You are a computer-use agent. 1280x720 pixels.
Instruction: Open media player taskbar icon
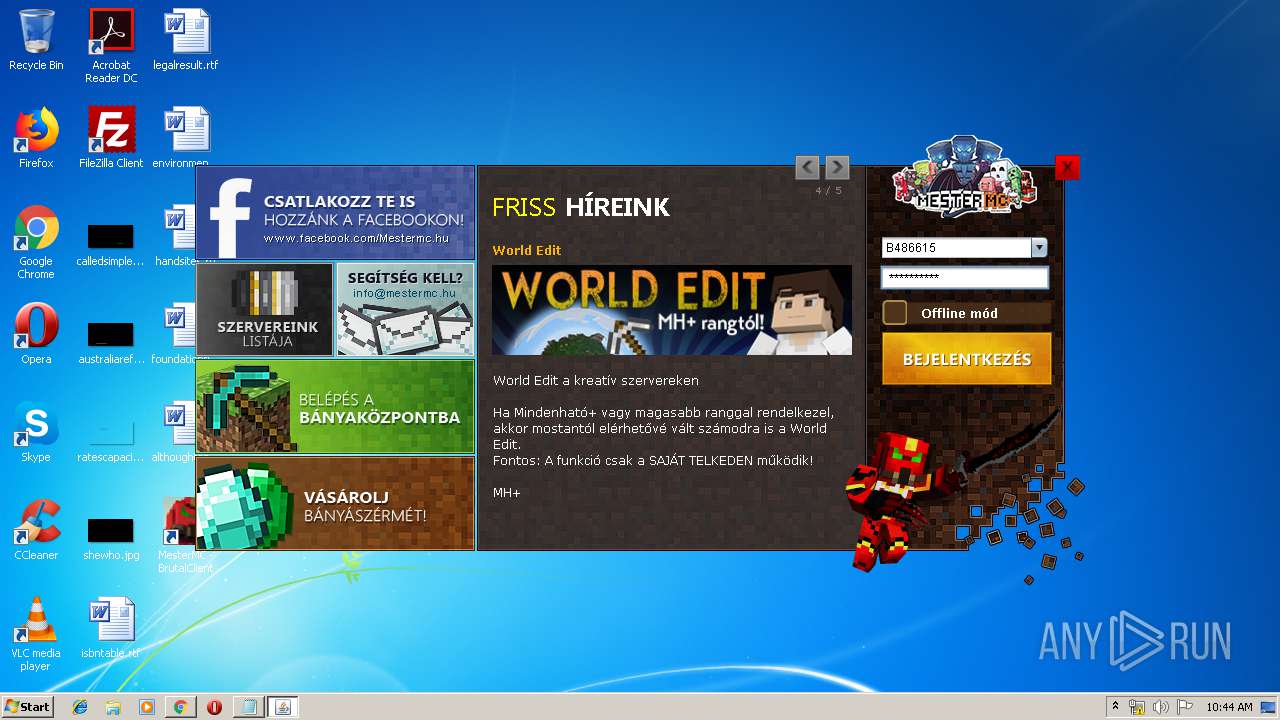(147, 707)
